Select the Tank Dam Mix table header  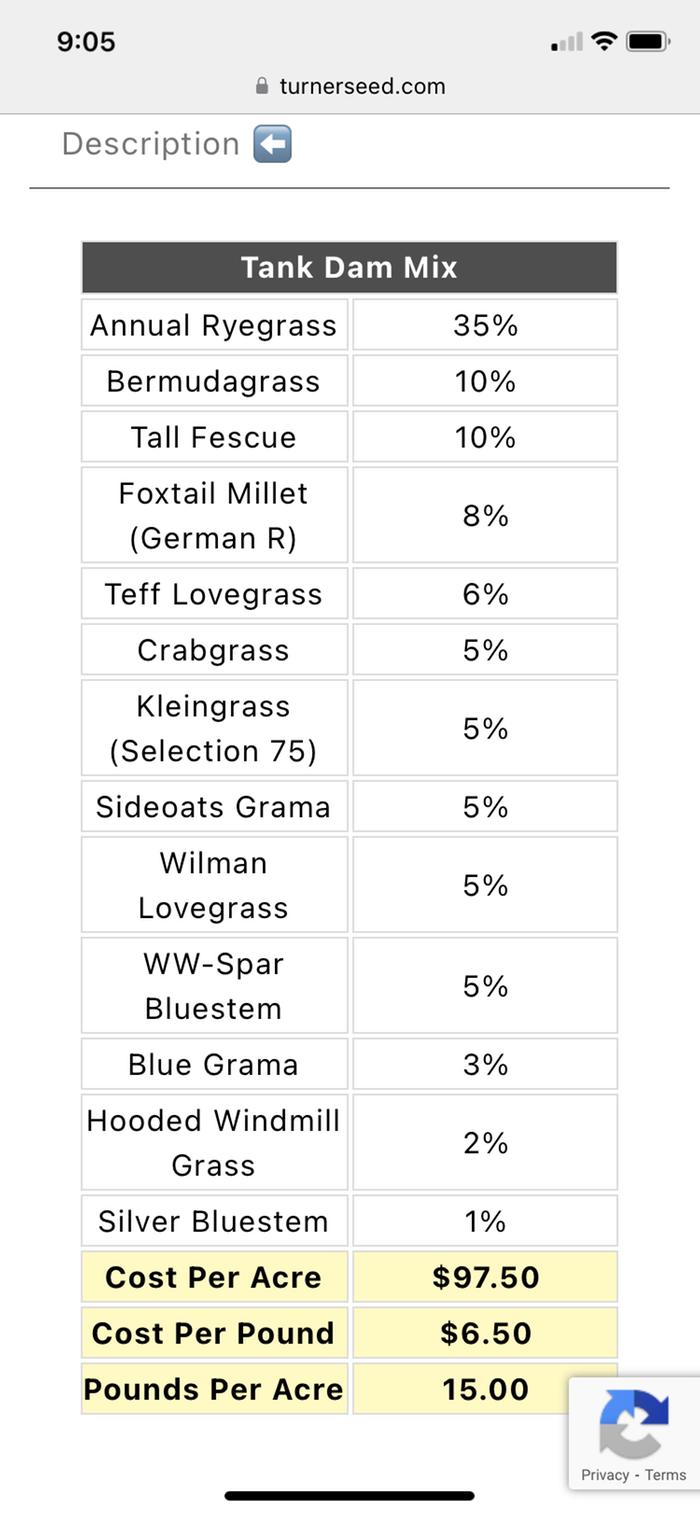click(x=349, y=267)
